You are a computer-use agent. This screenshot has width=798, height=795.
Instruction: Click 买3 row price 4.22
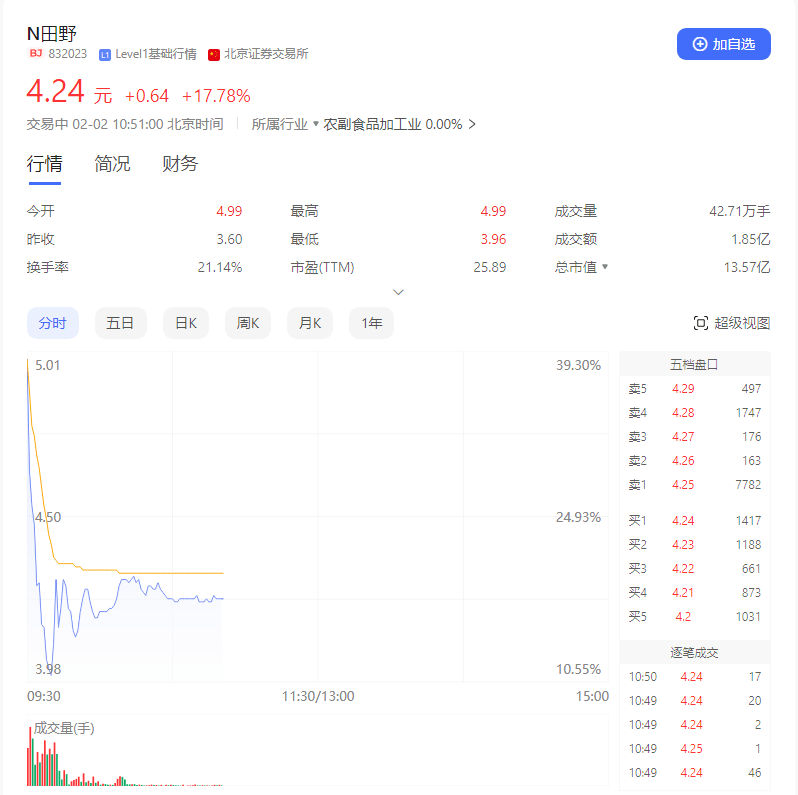pos(683,569)
